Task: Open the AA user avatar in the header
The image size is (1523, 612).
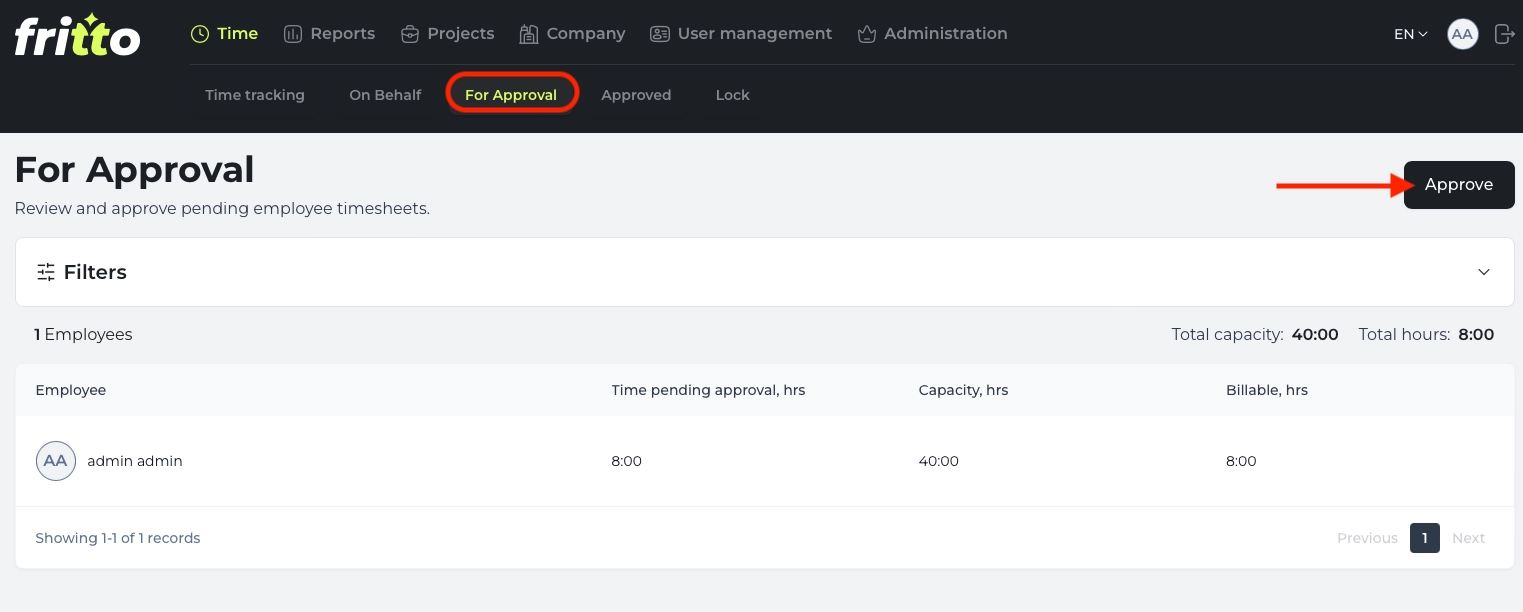Action: pos(1463,34)
